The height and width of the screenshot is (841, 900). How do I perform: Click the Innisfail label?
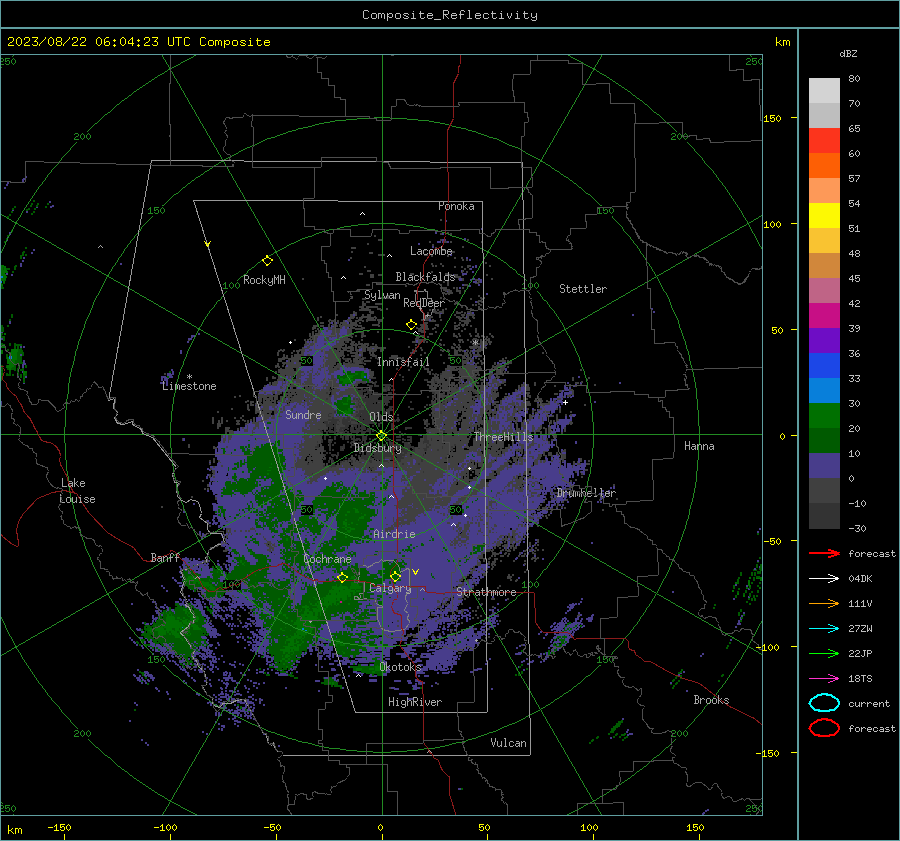pyautogui.click(x=403, y=362)
